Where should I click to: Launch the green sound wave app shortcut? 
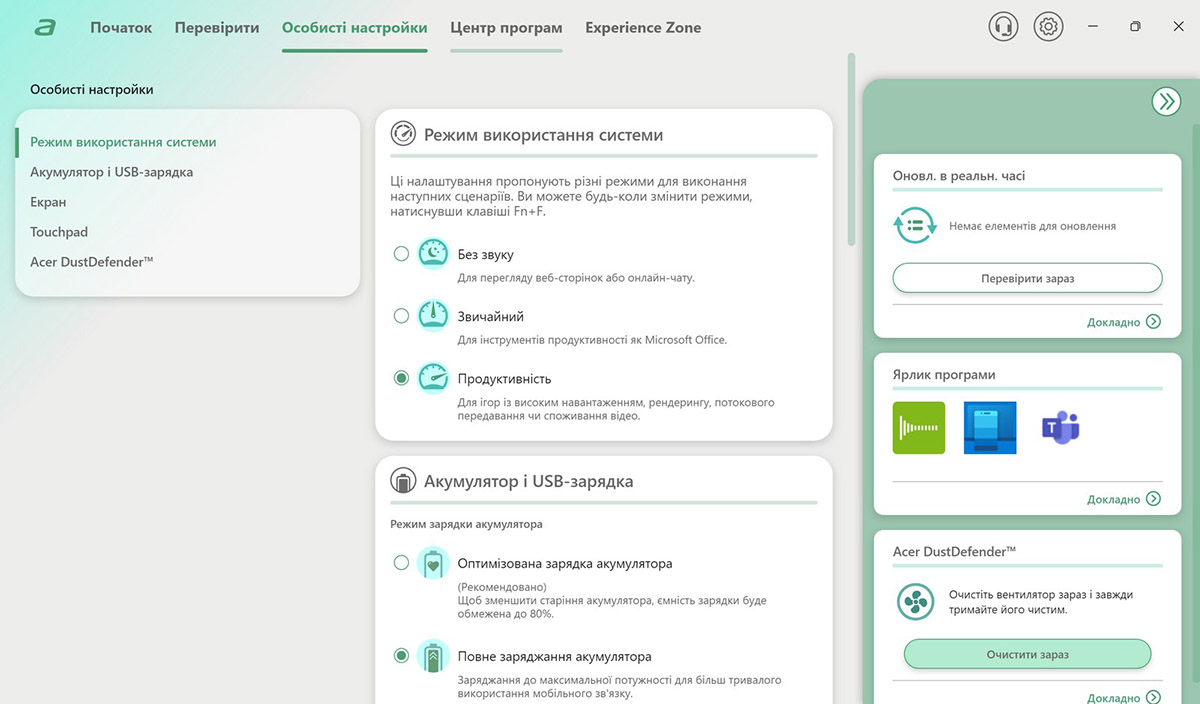[x=918, y=428]
